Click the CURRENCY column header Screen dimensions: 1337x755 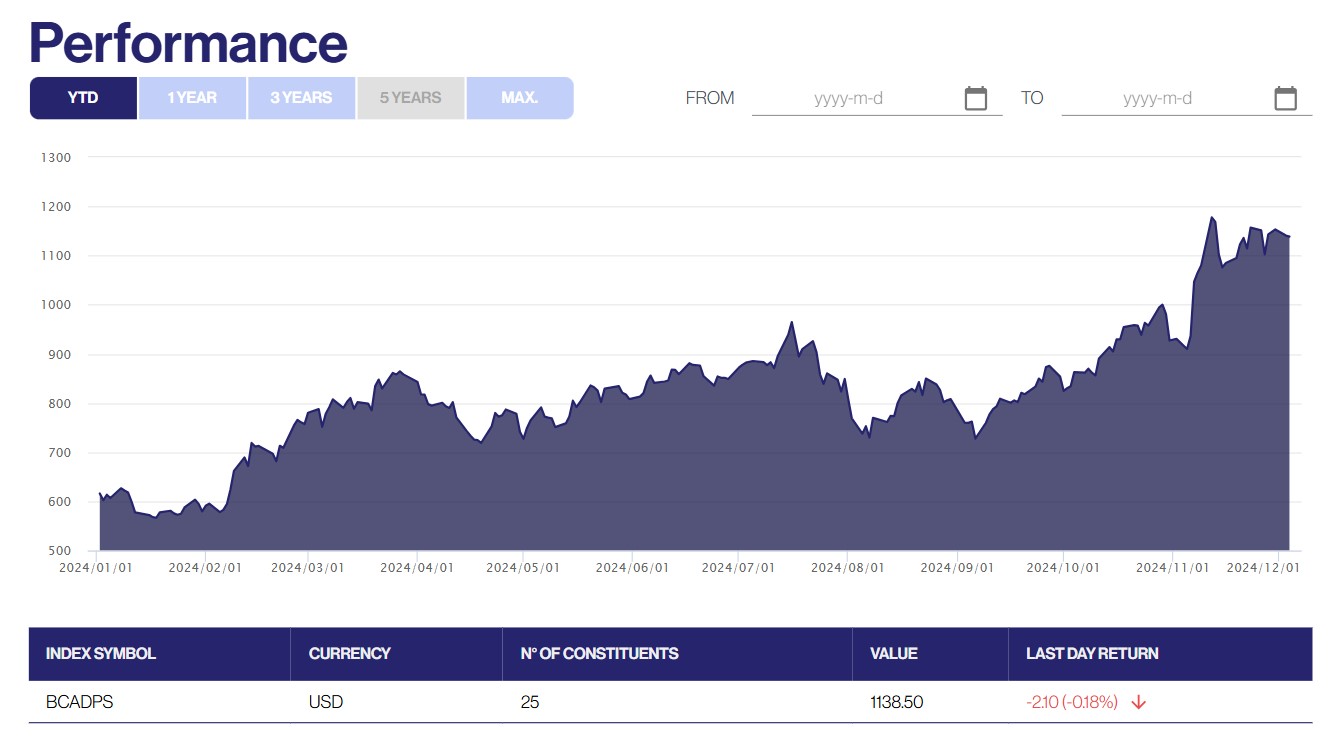pos(349,654)
